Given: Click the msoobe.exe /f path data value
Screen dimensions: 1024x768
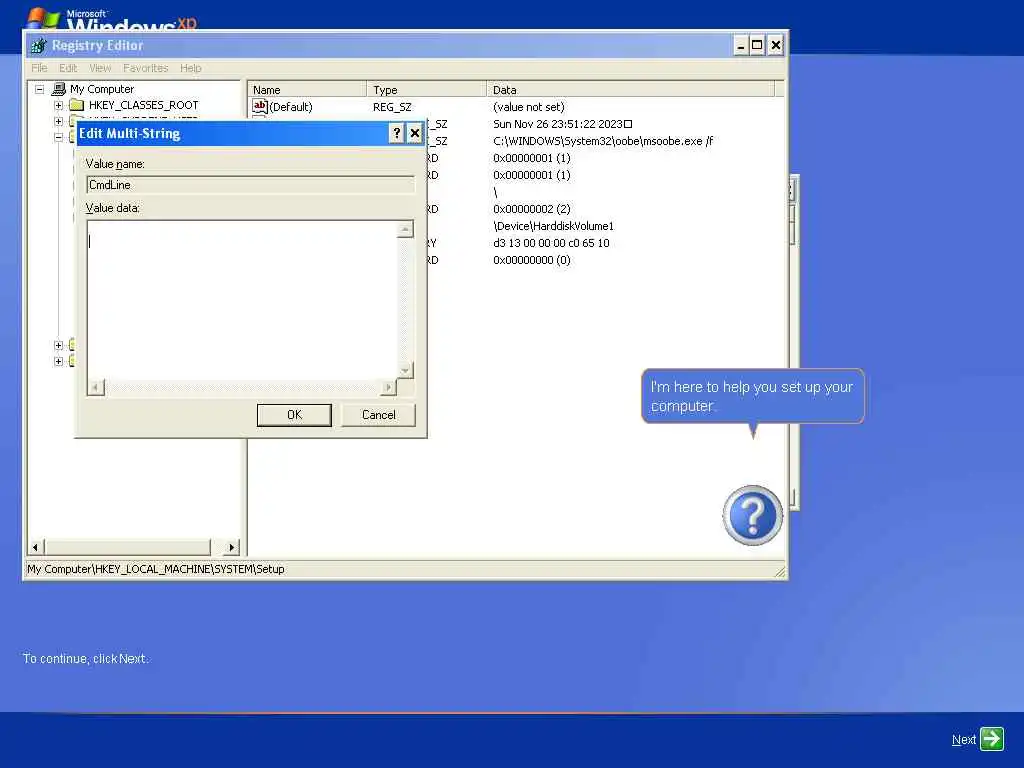Looking at the screenshot, I should click(603, 141).
